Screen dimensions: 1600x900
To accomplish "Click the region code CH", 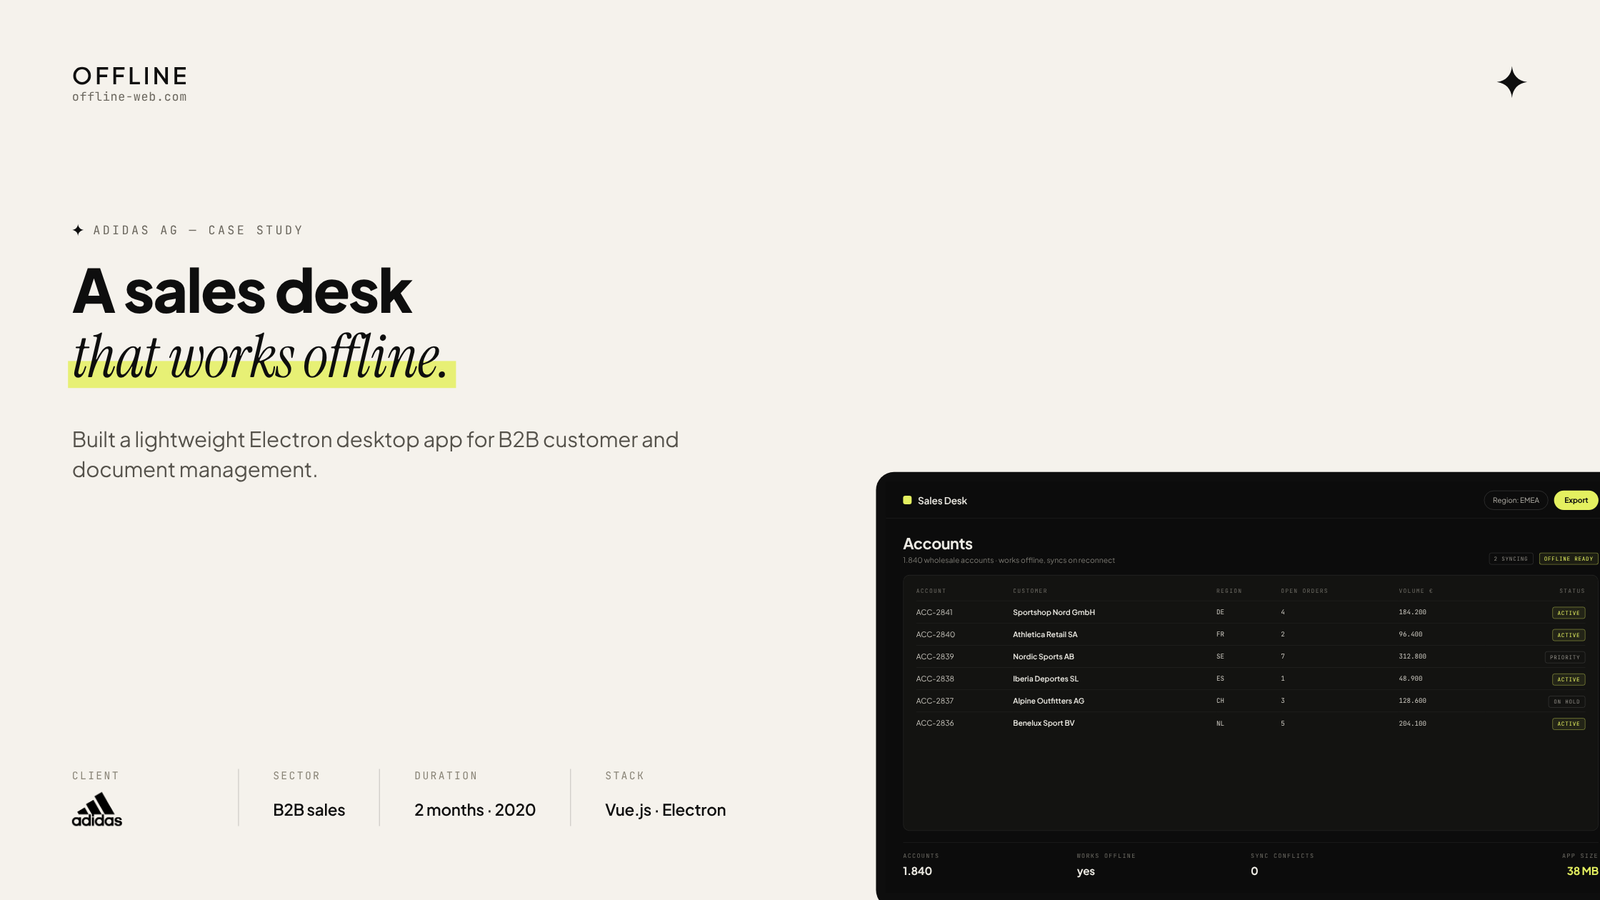I will click(x=1220, y=701).
